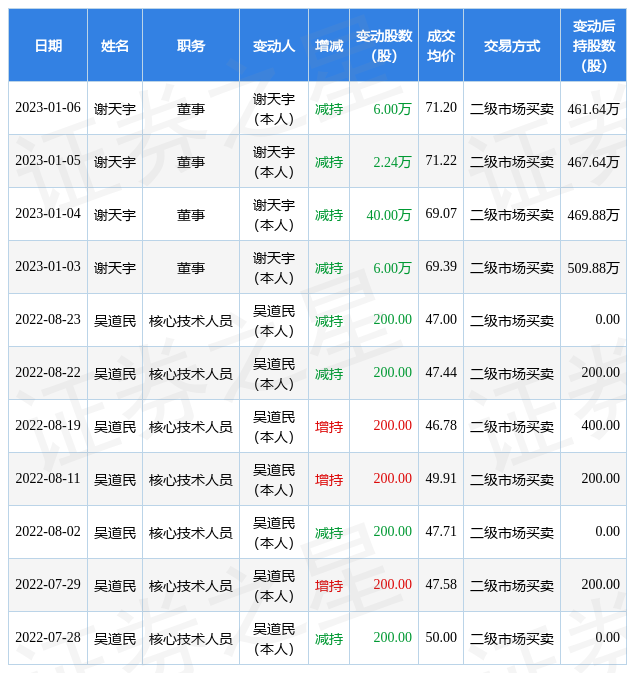Click the 变动后持股数(股) column header

(594, 45)
